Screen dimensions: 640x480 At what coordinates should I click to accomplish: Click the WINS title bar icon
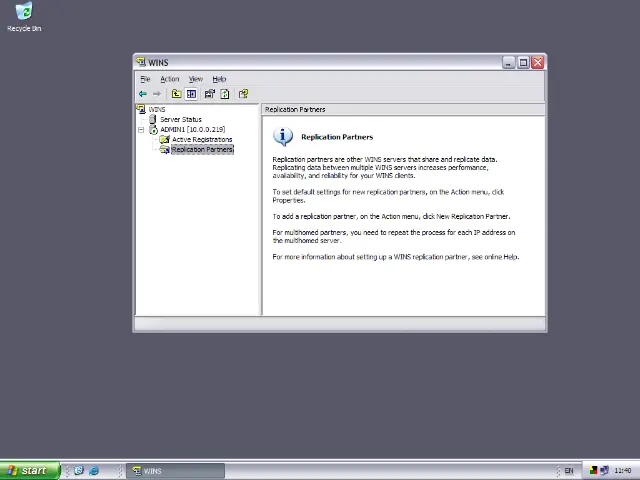click(x=141, y=62)
